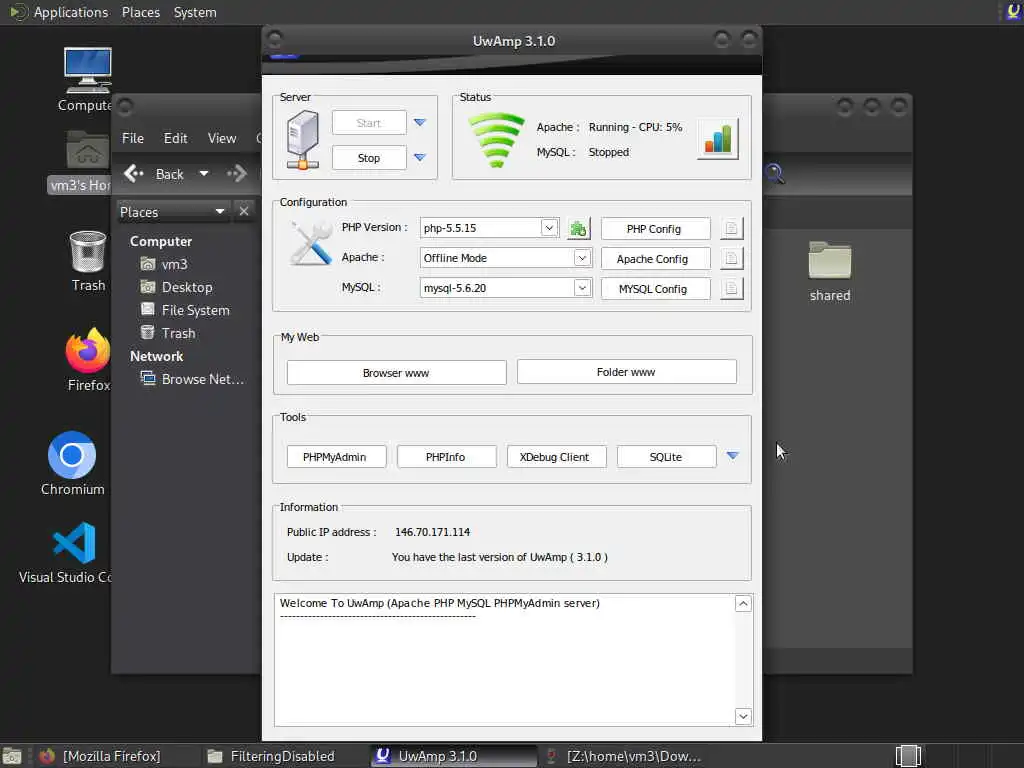Click the MYSQL Config button
The image size is (1024, 768).
pyautogui.click(x=655, y=289)
